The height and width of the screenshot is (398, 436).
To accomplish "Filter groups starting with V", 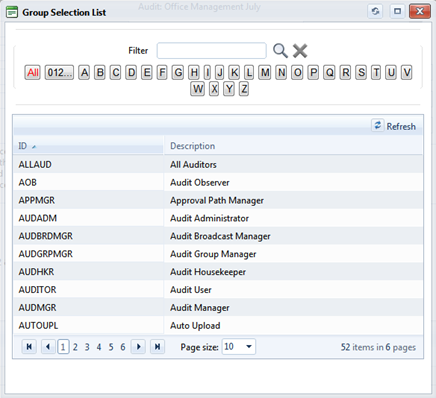I will (407, 72).
